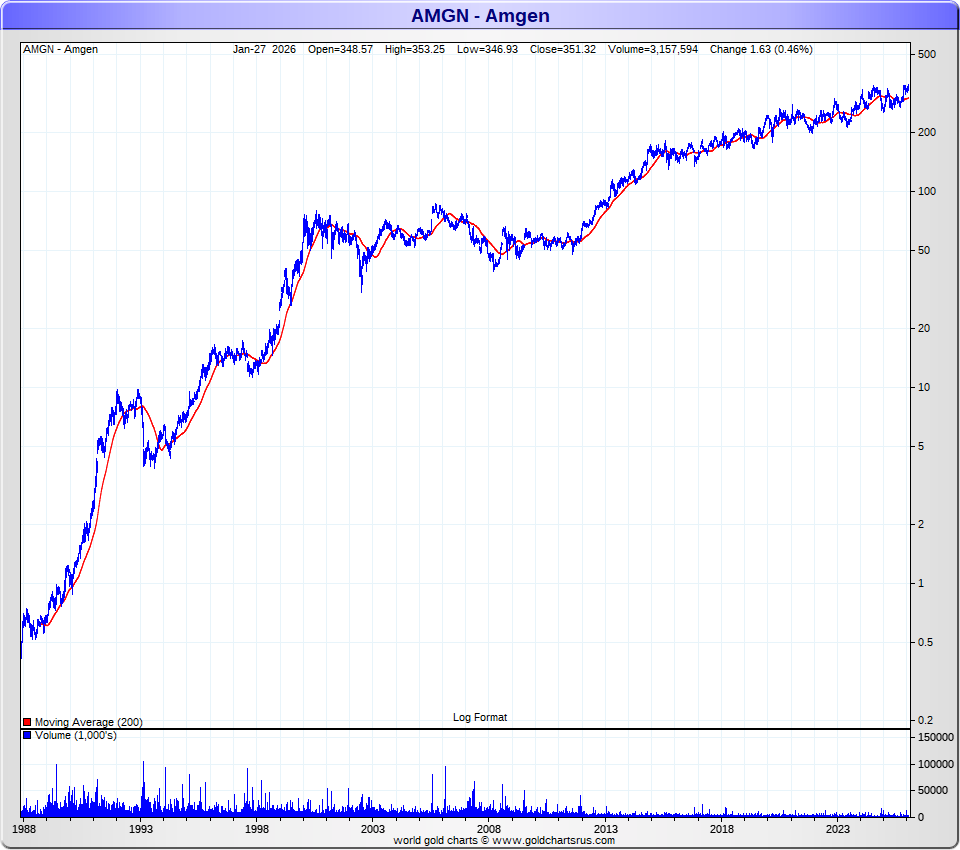Click the Jan-27 2026 date readout
The image size is (960, 850).
(x=264, y=49)
